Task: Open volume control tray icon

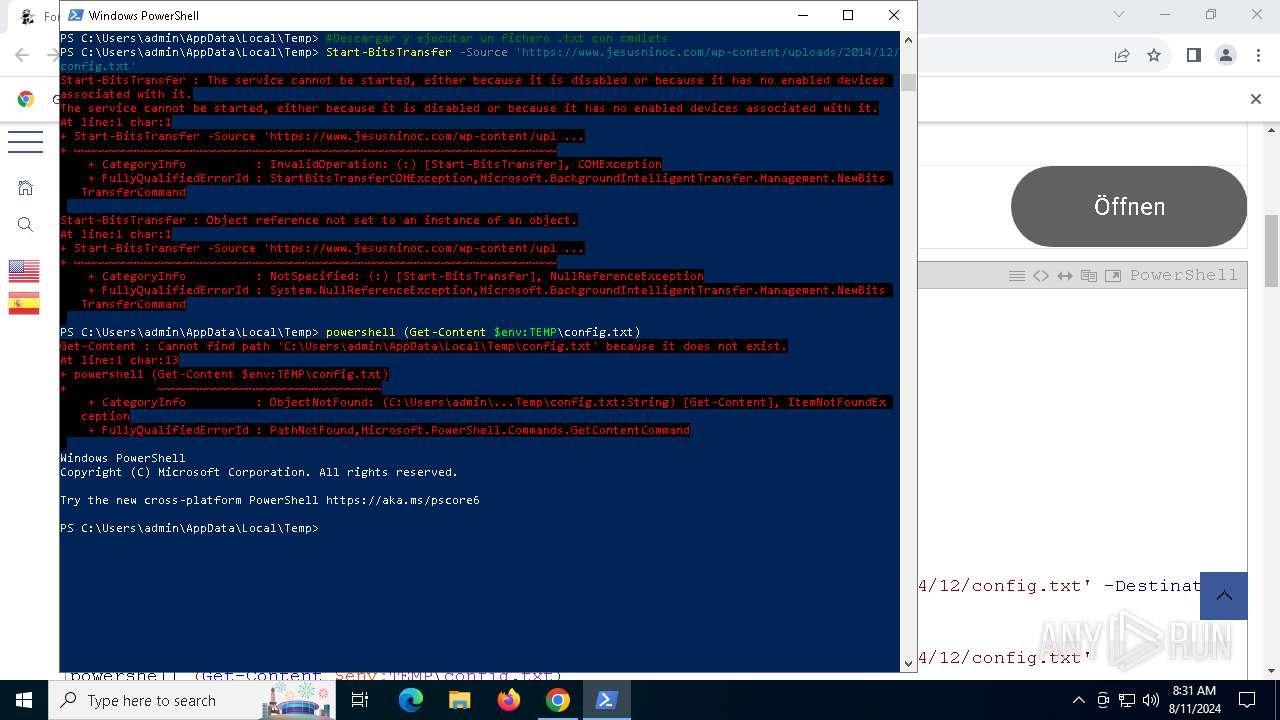Action: (1151, 700)
